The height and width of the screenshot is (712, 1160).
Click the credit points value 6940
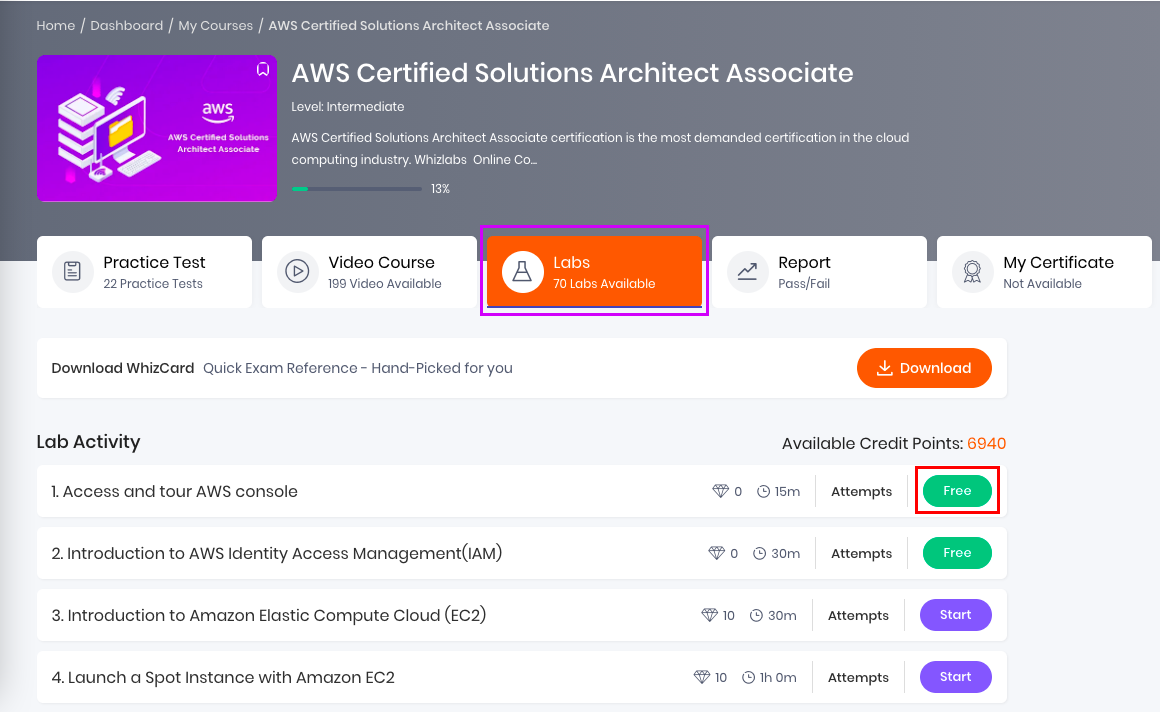point(986,443)
